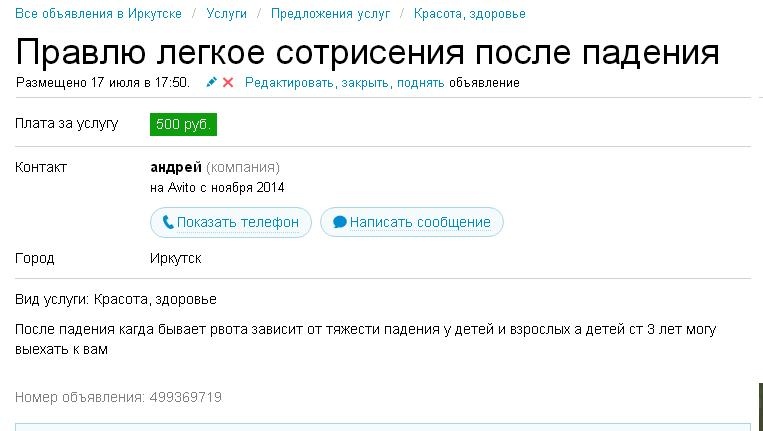Image resolution: width=763 pixels, height=431 pixels.
Task: Click the ad title Правлю легкое сотрисения
Action: coord(367,52)
